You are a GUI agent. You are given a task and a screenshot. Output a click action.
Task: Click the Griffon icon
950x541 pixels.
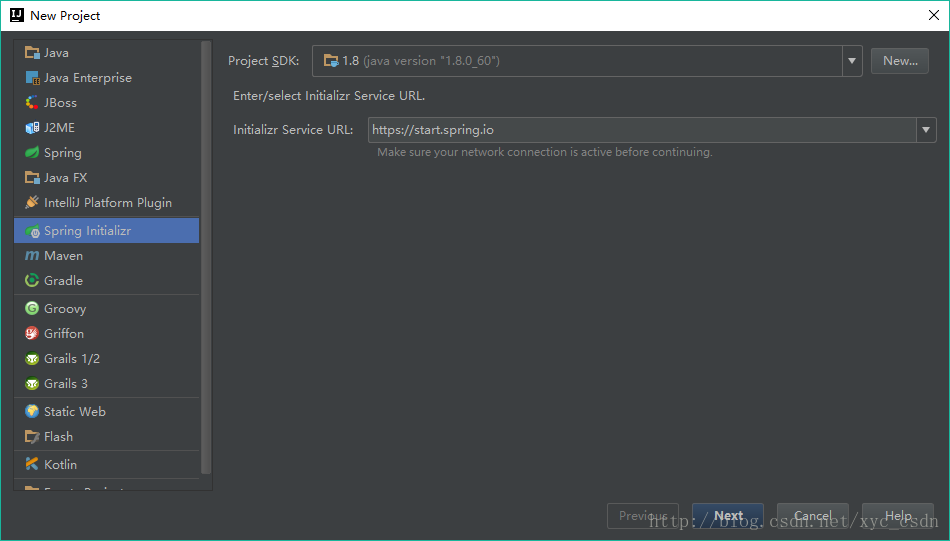[32, 333]
